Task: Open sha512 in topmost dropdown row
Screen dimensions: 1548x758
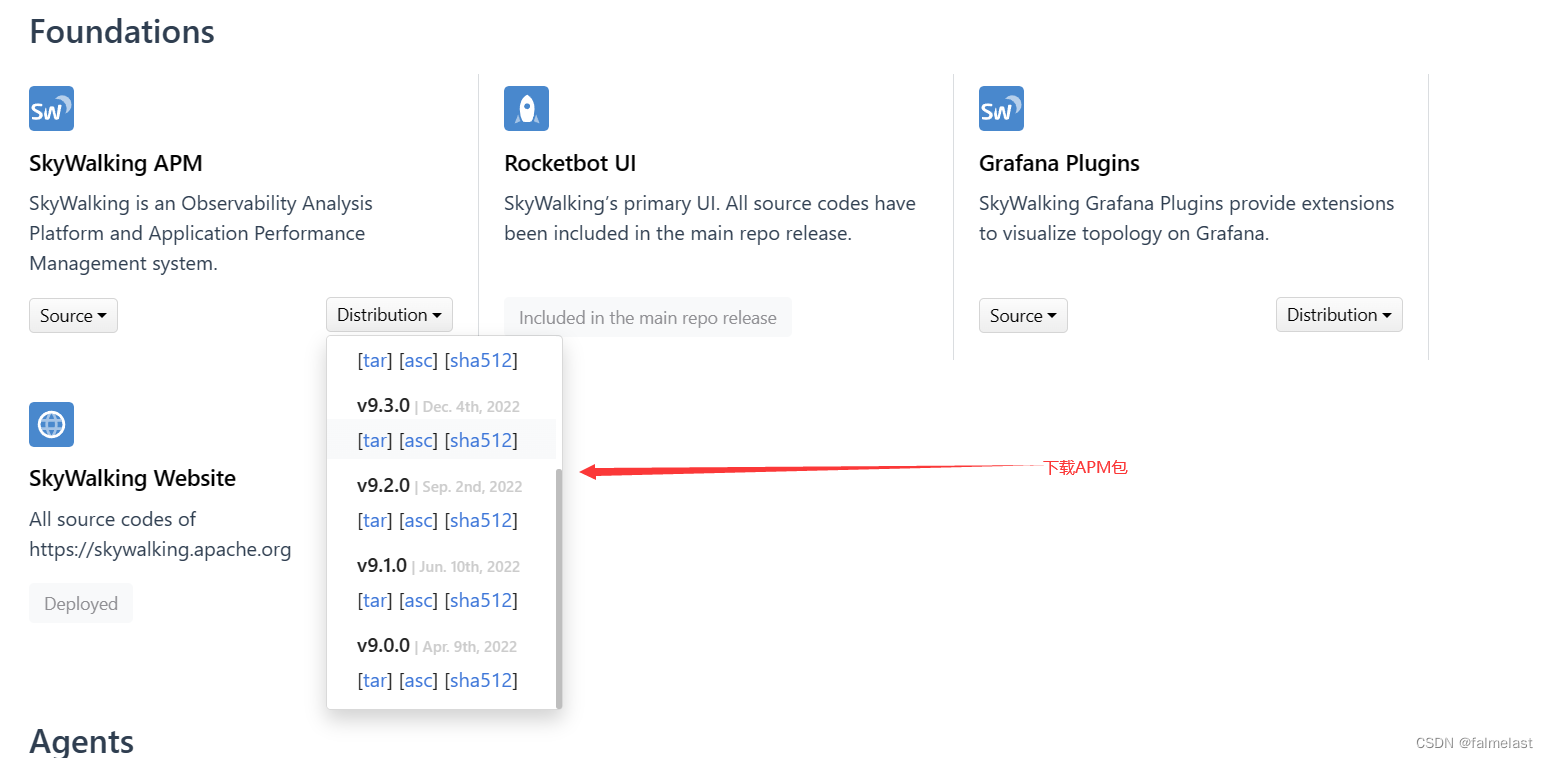Action: pos(481,360)
